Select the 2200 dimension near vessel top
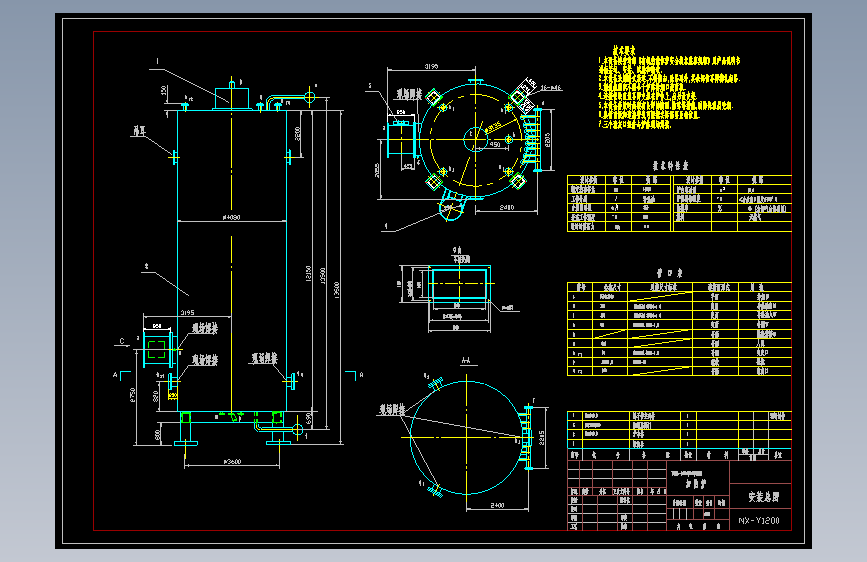 (x=297, y=134)
